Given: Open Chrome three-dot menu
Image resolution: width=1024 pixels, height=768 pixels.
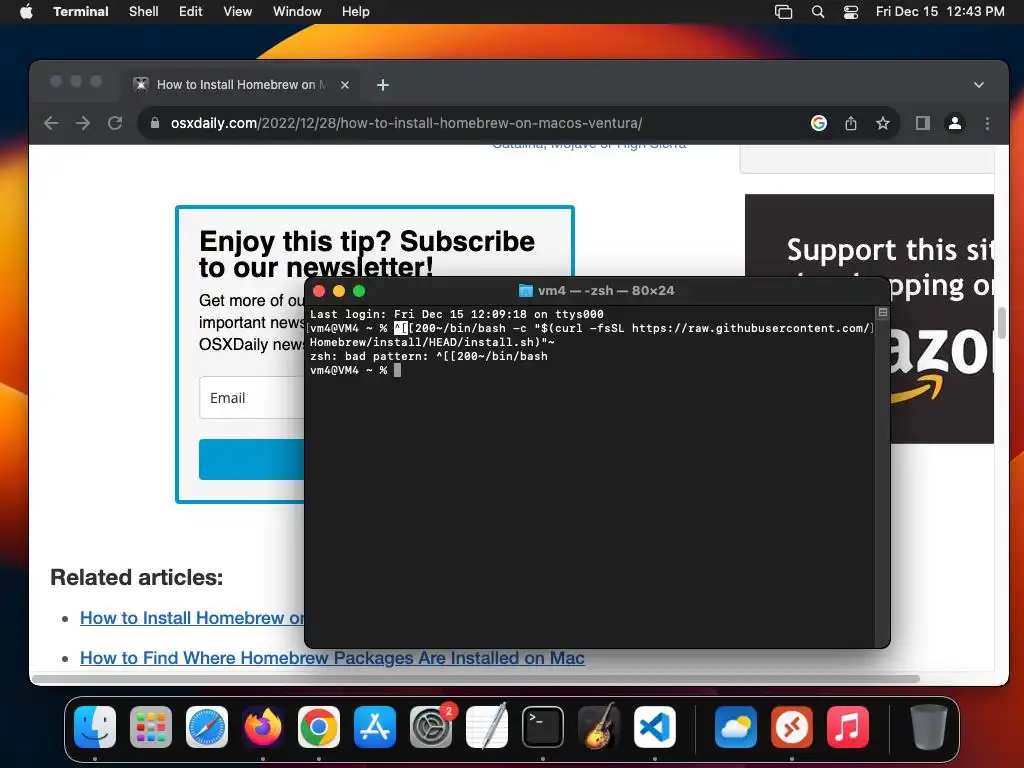Looking at the screenshot, I should 987,123.
